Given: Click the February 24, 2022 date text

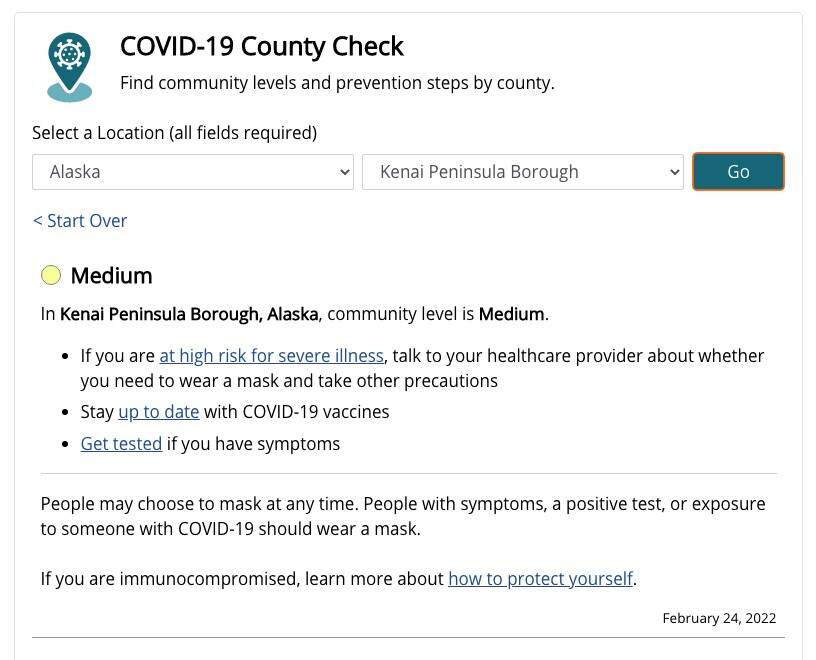Looking at the screenshot, I should pyautogui.click(x=719, y=618).
